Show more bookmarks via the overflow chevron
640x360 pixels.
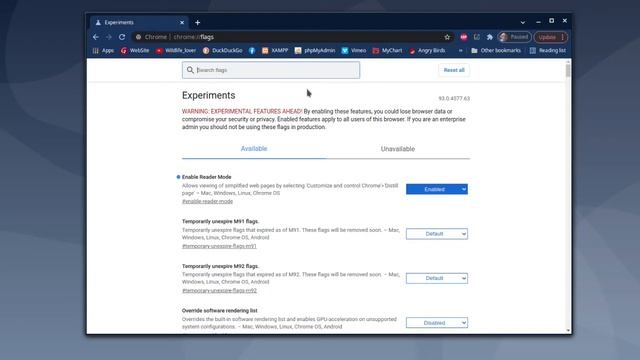click(x=460, y=51)
